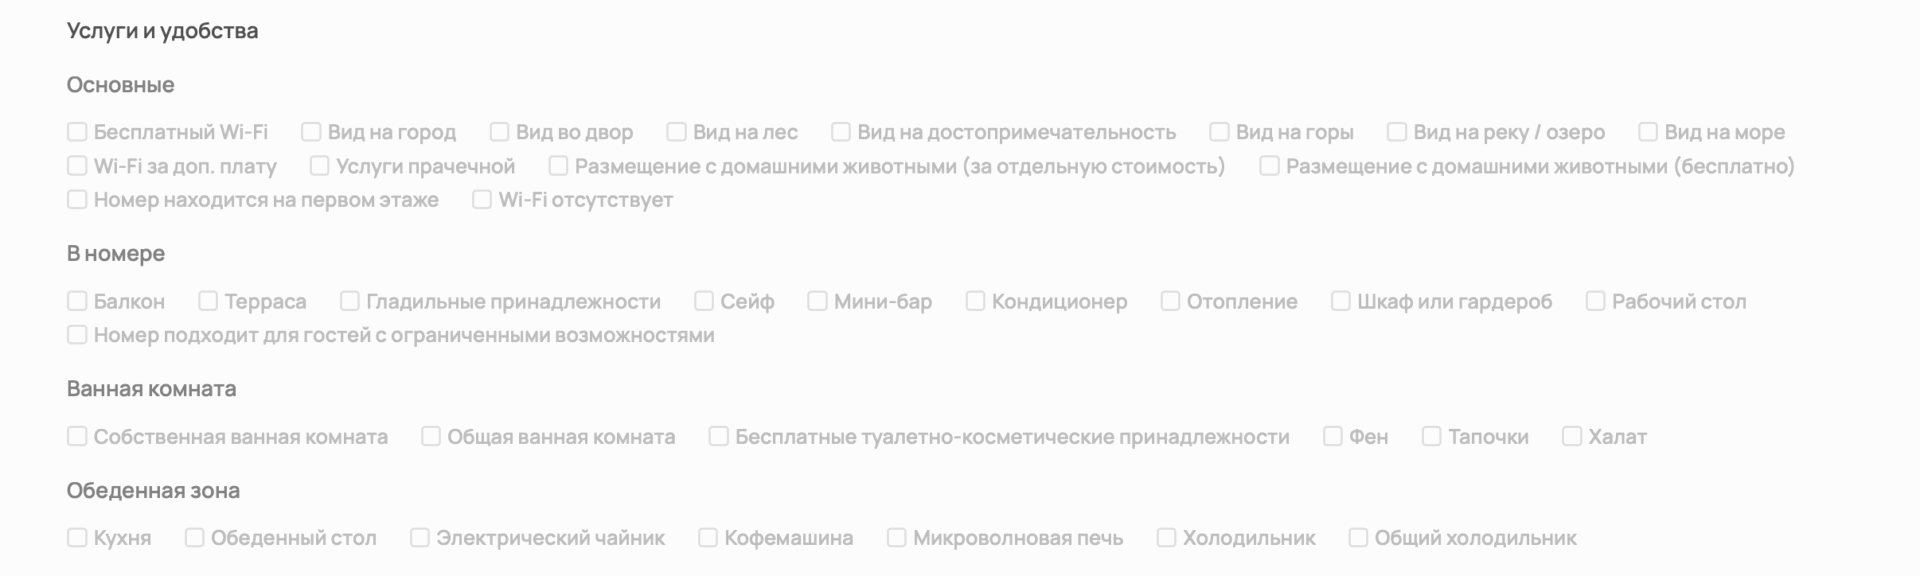Check Собственная ванная комната

pyautogui.click(x=77, y=437)
